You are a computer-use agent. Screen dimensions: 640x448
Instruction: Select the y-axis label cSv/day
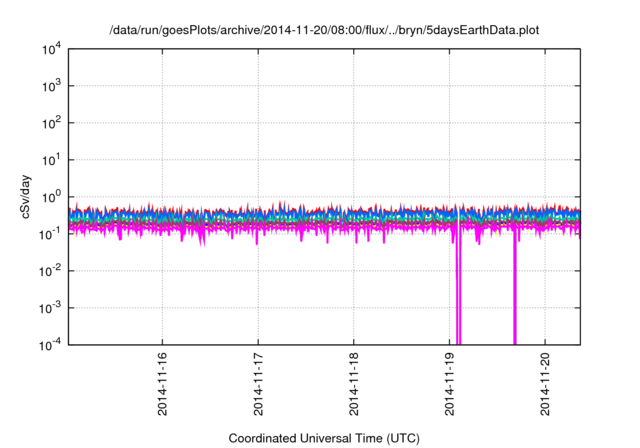point(26,197)
